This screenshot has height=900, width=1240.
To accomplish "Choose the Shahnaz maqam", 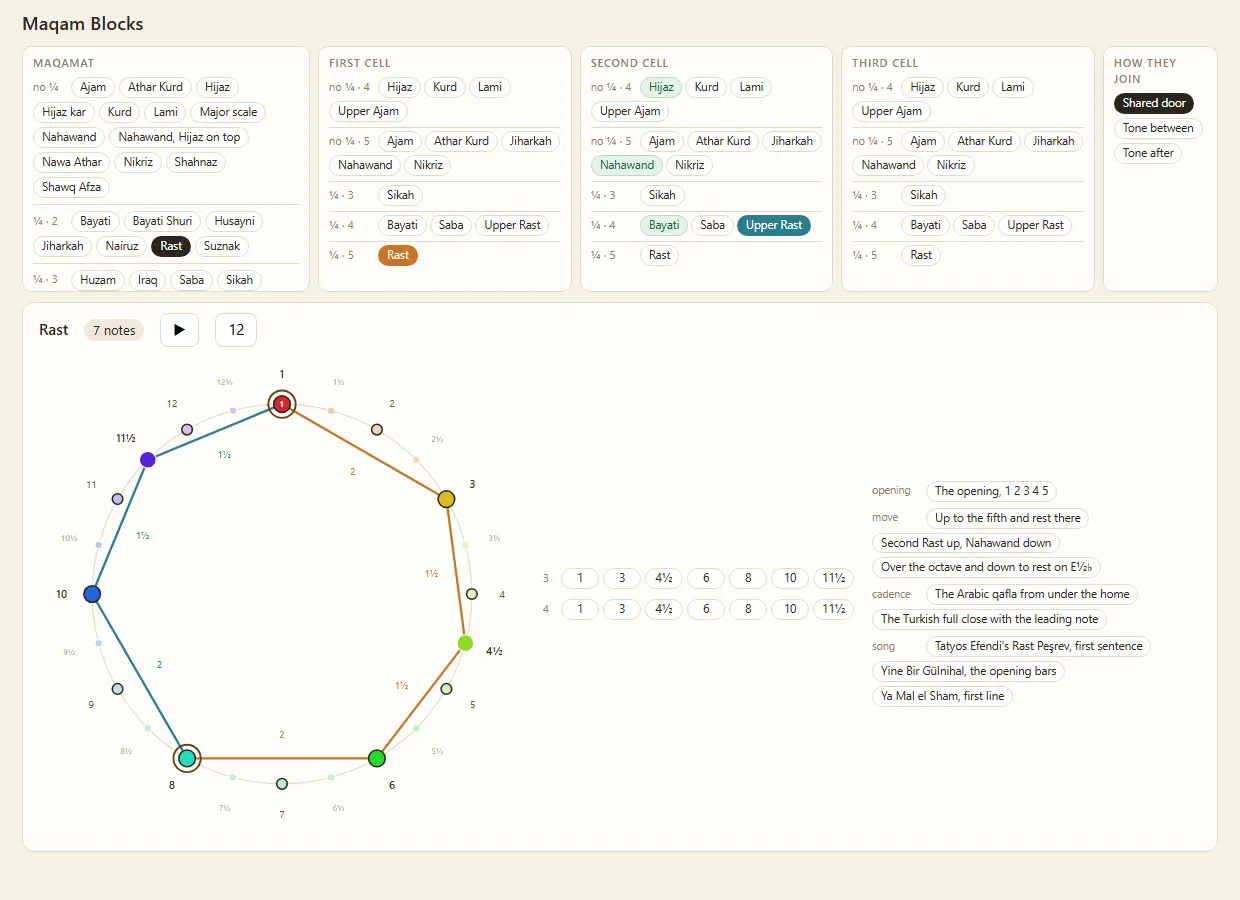I will click(195, 162).
